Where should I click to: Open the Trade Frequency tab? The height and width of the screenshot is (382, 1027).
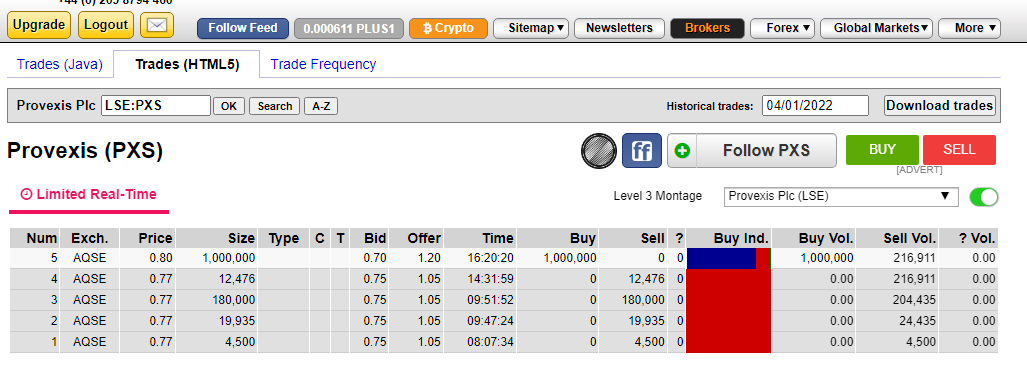pos(324,64)
